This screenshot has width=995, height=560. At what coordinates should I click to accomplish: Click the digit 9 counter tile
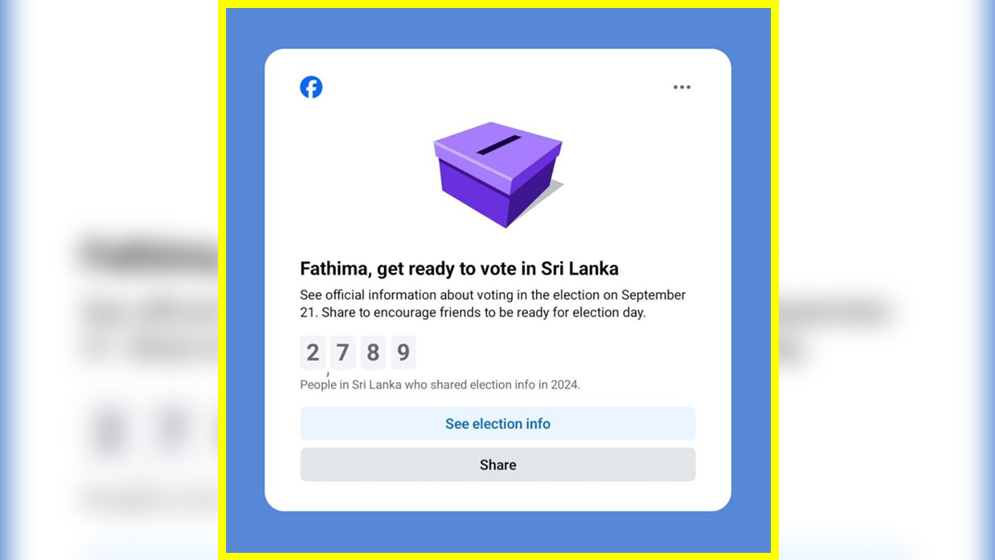(x=403, y=352)
